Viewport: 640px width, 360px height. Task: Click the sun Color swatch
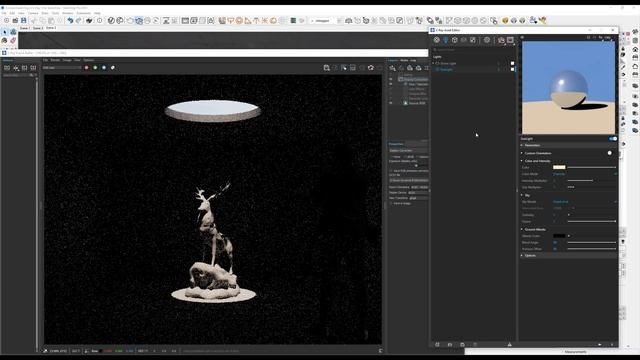pos(559,167)
